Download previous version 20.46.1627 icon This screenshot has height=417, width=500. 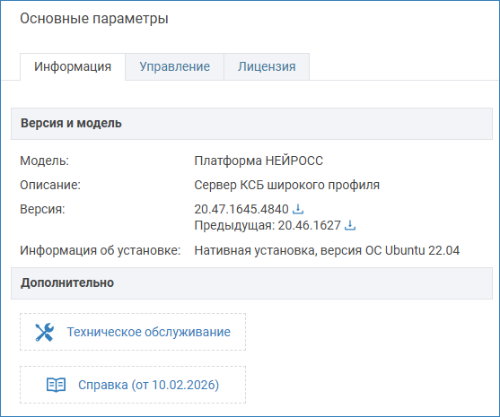click(x=350, y=226)
